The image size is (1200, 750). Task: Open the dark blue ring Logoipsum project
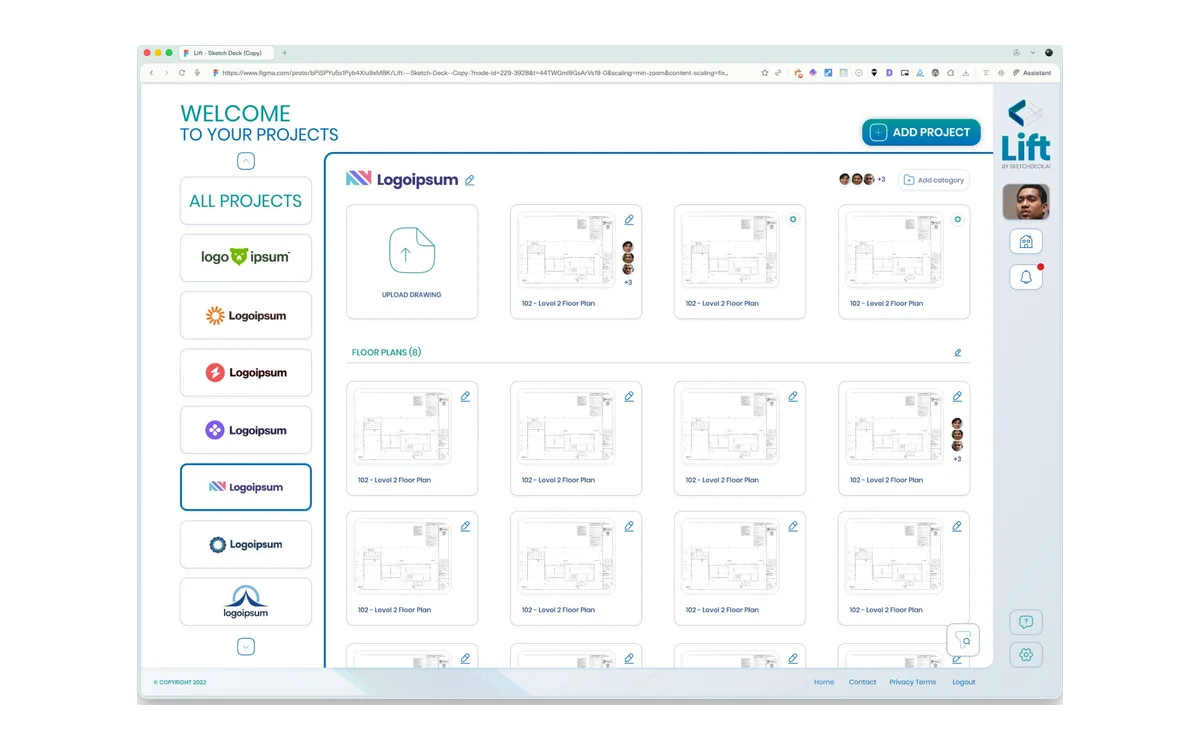(x=246, y=545)
